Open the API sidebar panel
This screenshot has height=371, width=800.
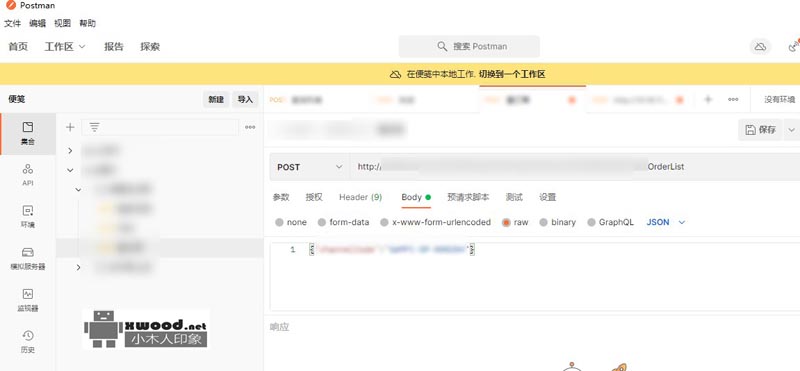click(28, 175)
